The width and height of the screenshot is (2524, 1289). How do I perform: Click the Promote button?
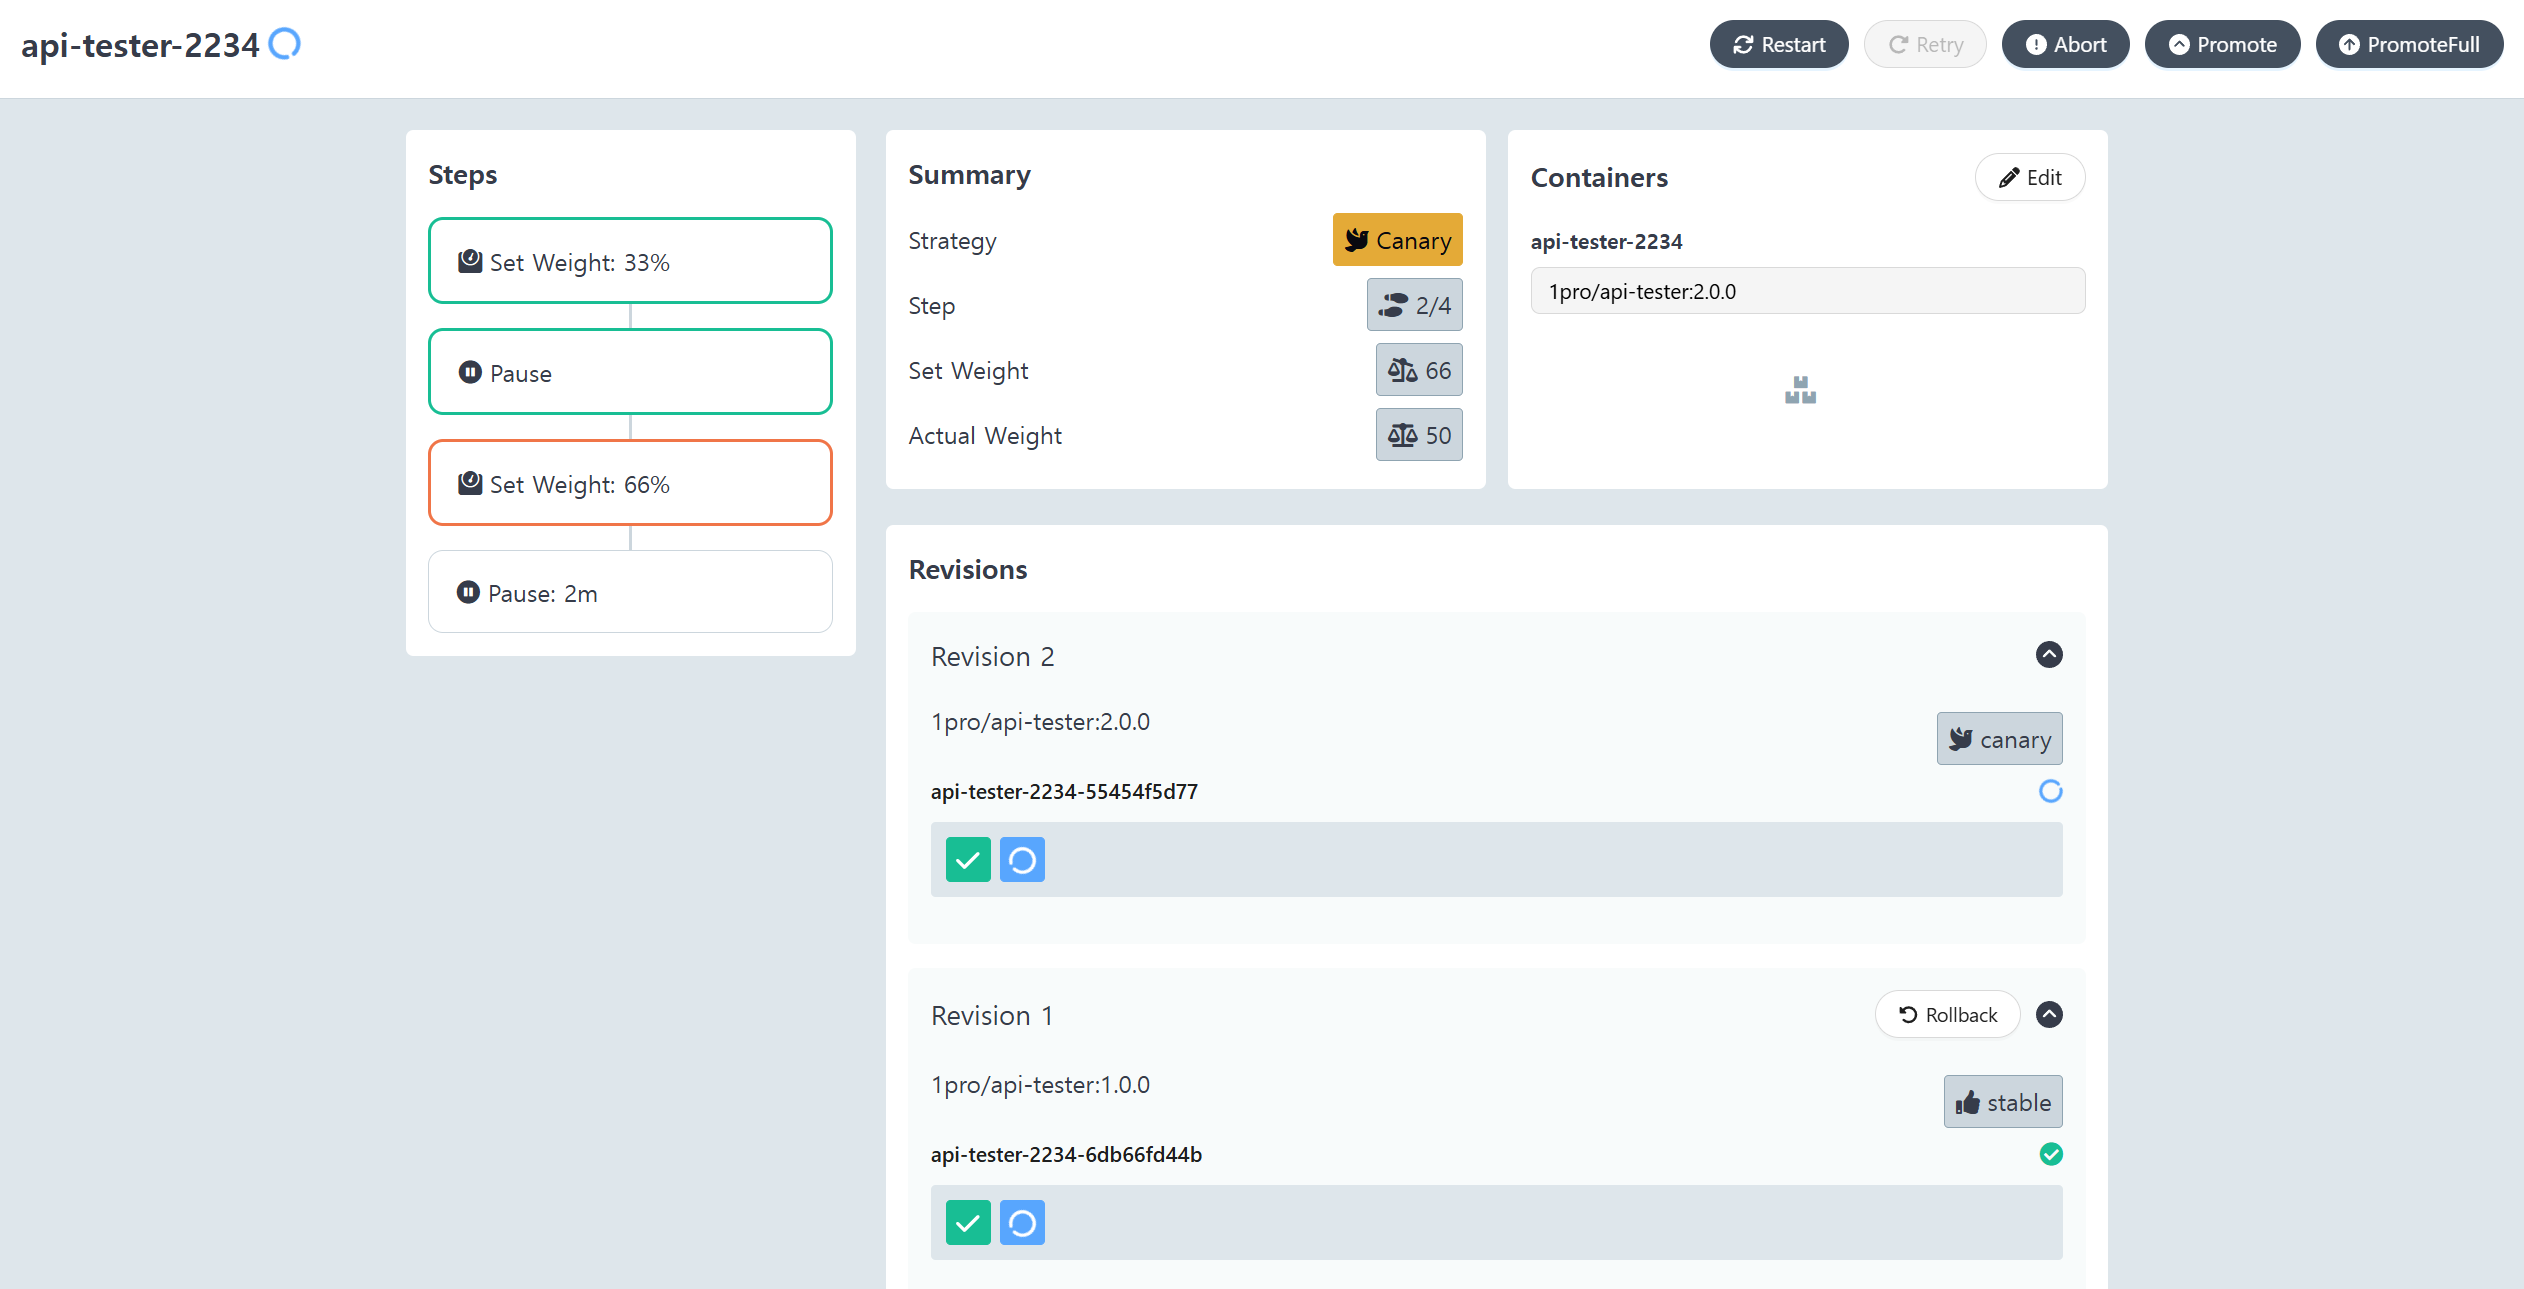[2222, 45]
